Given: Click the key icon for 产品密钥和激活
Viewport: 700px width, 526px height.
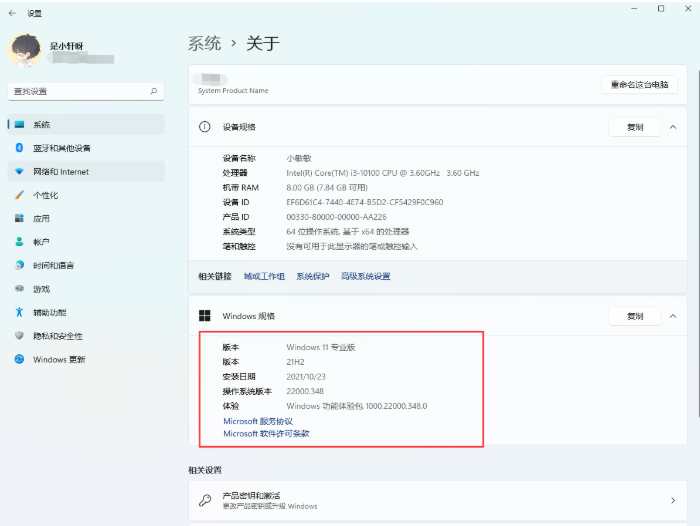Looking at the screenshot, I should coord(205,500).
